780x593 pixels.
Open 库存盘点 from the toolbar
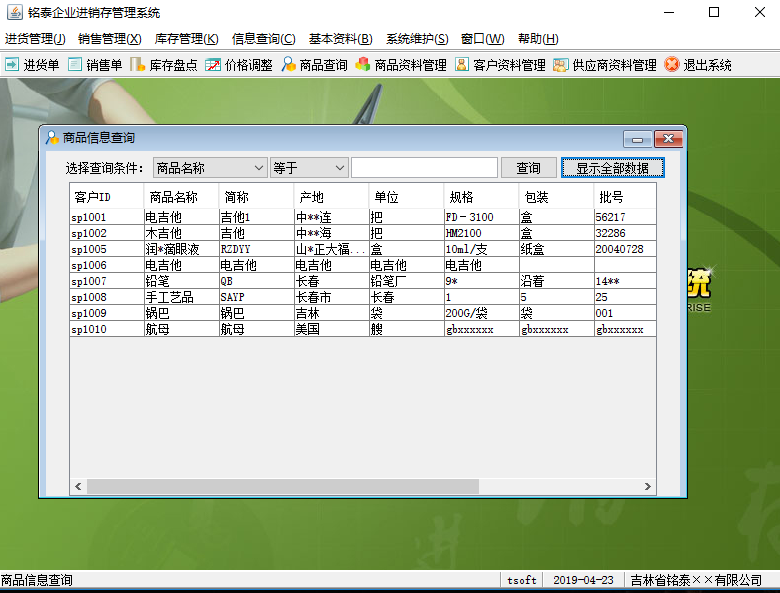coord(164,65)
